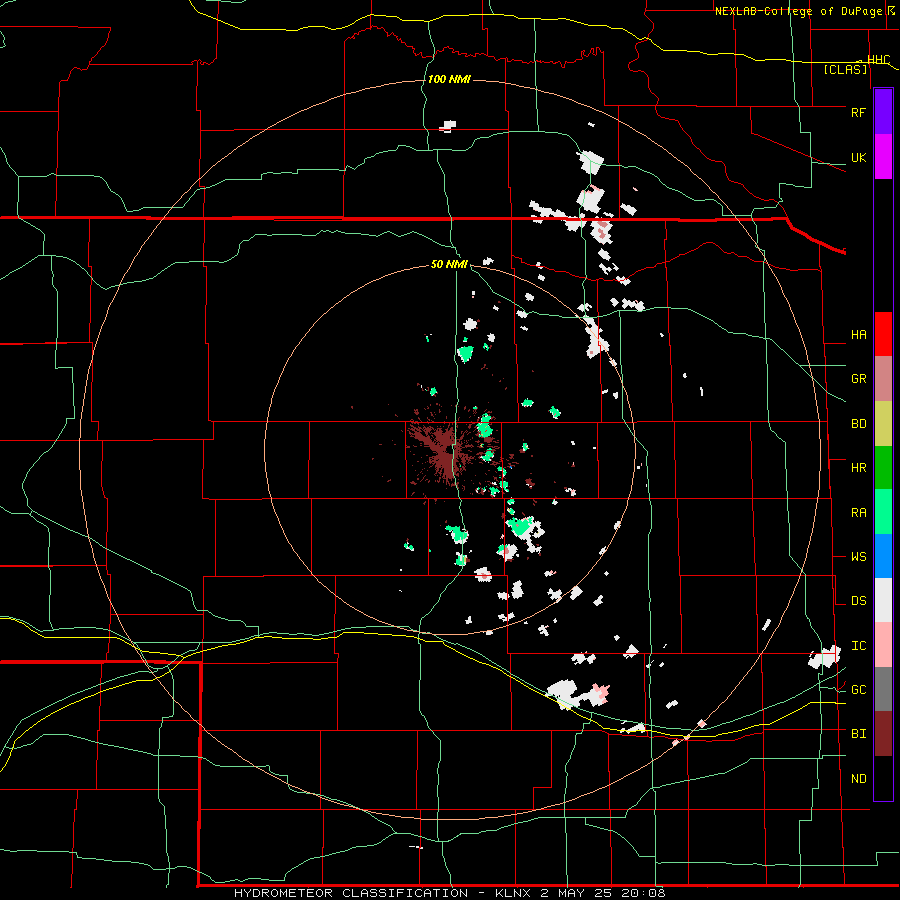
Task: Click the white DS legend swatch
Action: 883,600
